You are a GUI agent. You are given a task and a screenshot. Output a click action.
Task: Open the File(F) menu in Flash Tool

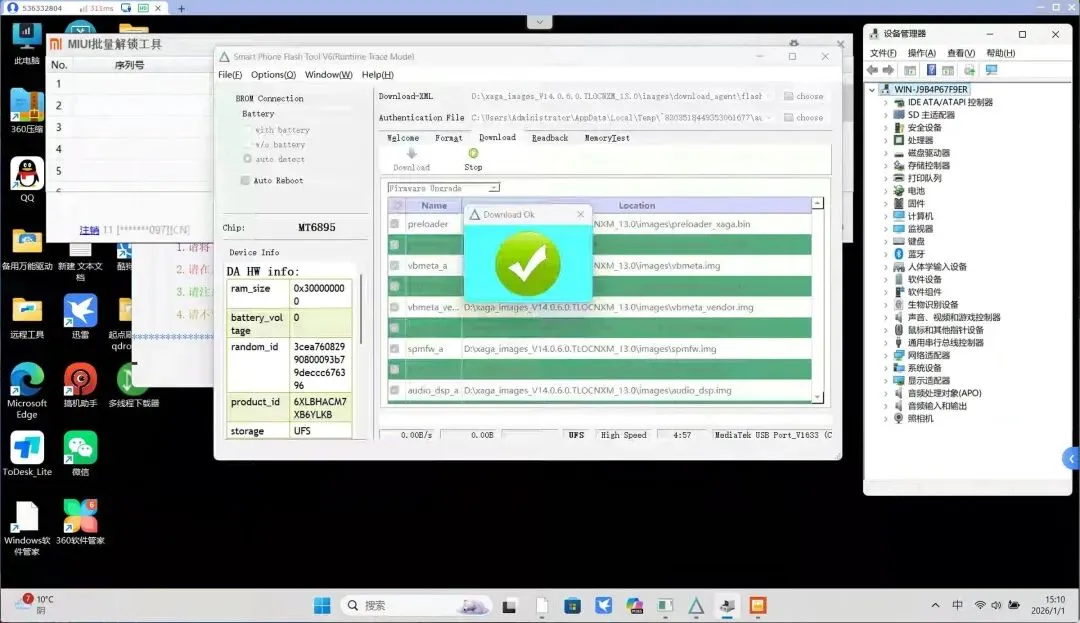click(x=230, y=74)
